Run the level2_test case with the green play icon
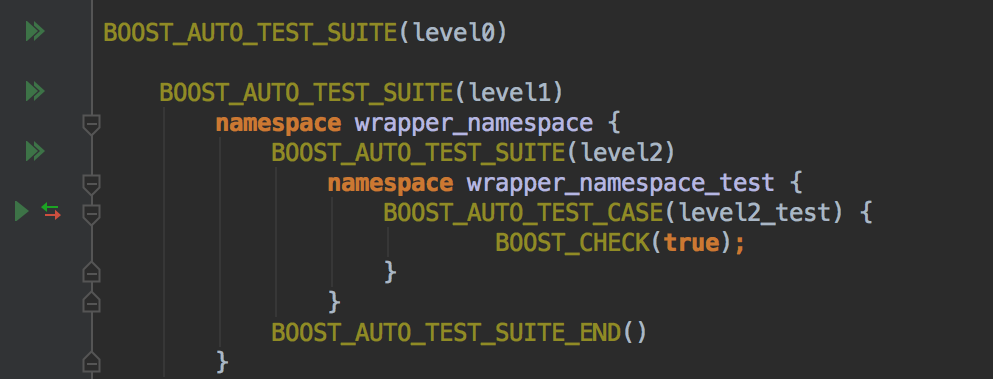Image resolution: width=993 pixels, height=379 pixels. 22,211
